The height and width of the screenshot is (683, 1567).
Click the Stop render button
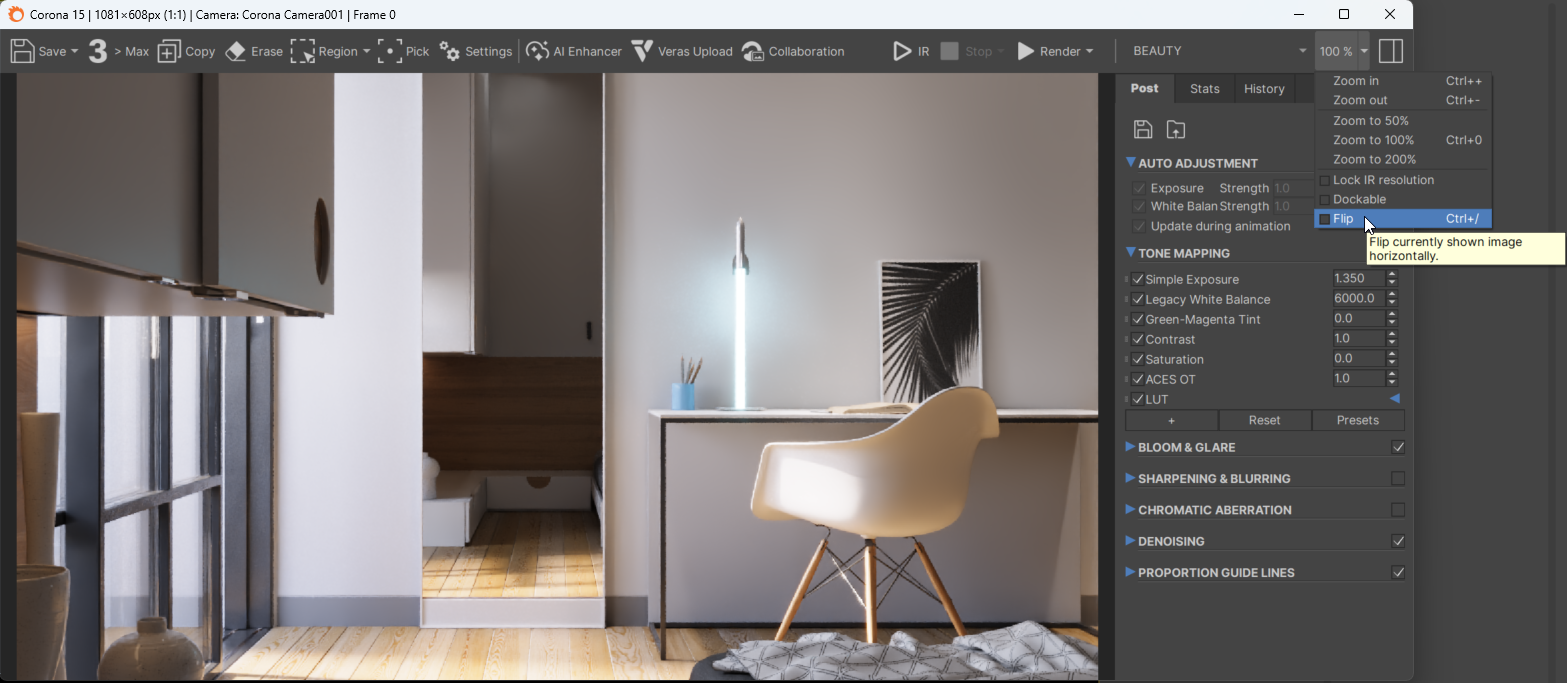(x=966, y=51)
